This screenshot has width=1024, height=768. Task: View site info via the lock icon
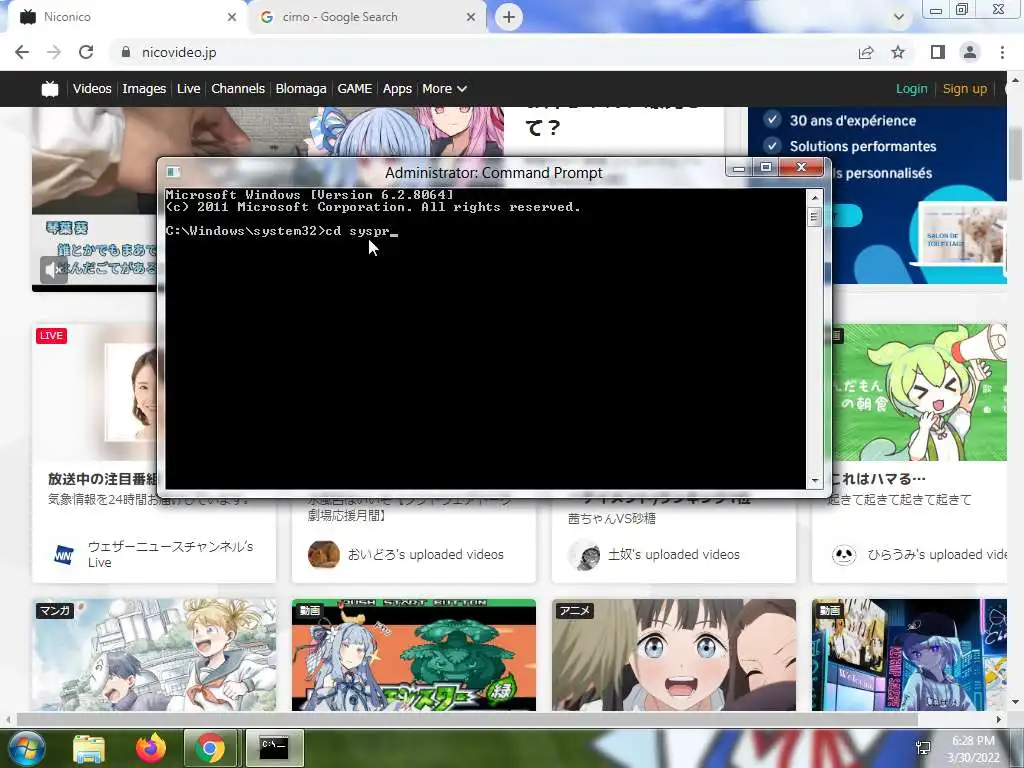pyautogui.click(x=126, y=52)
